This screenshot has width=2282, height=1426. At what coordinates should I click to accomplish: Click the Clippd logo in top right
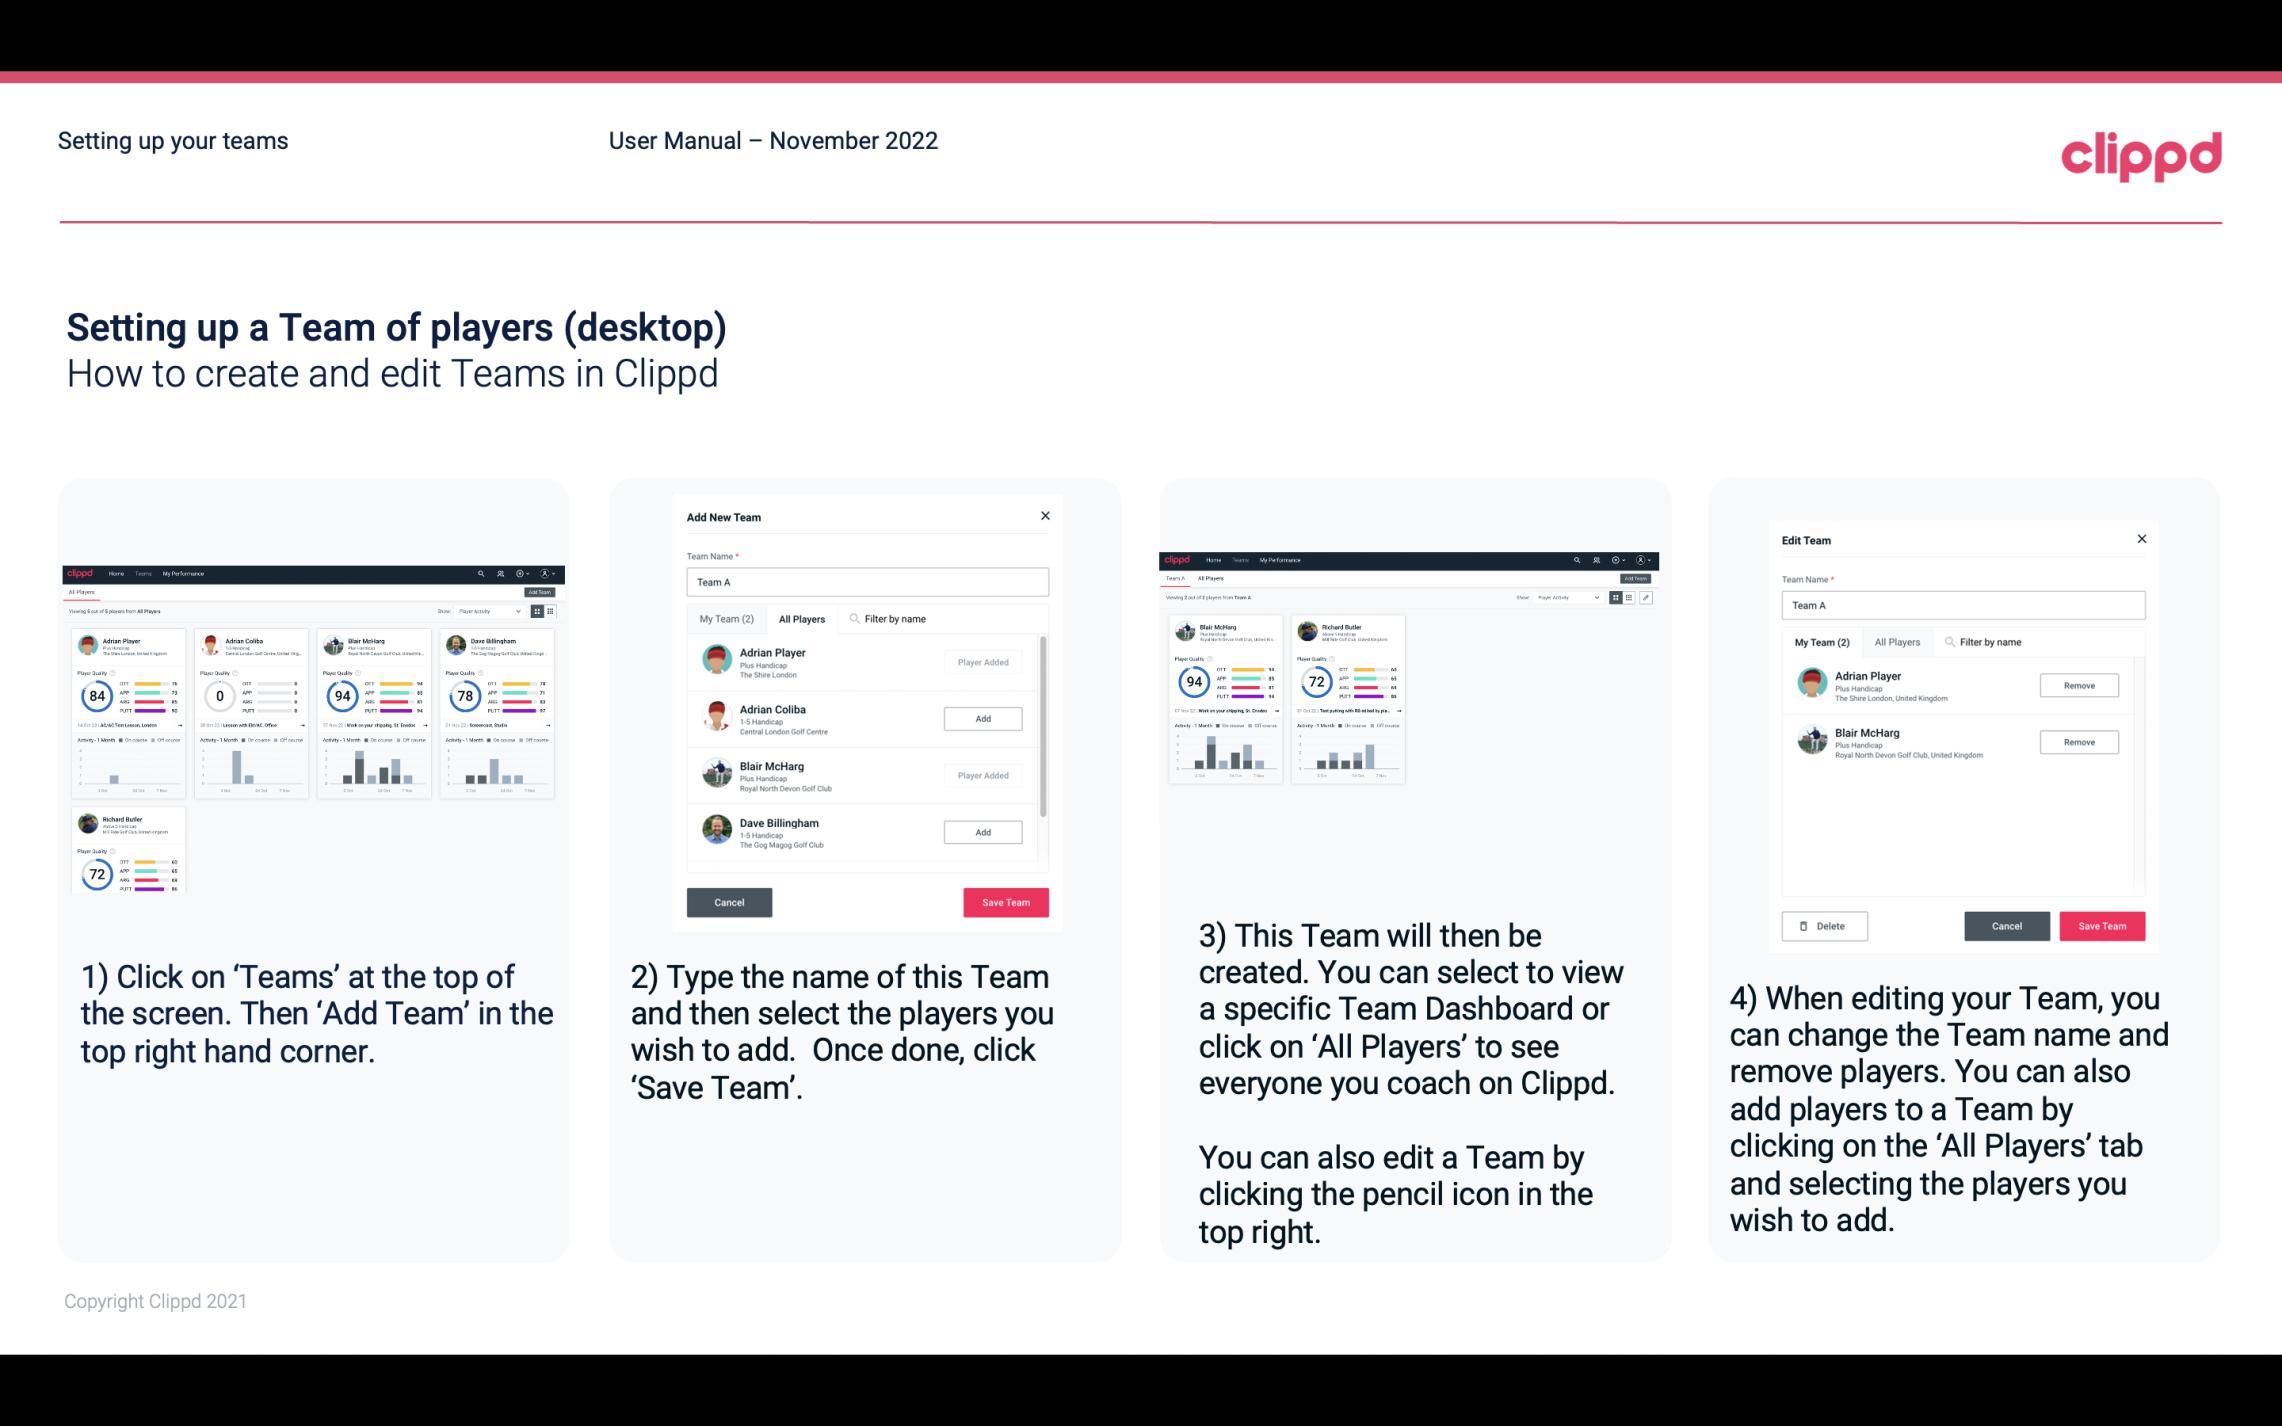[2144, 151]
